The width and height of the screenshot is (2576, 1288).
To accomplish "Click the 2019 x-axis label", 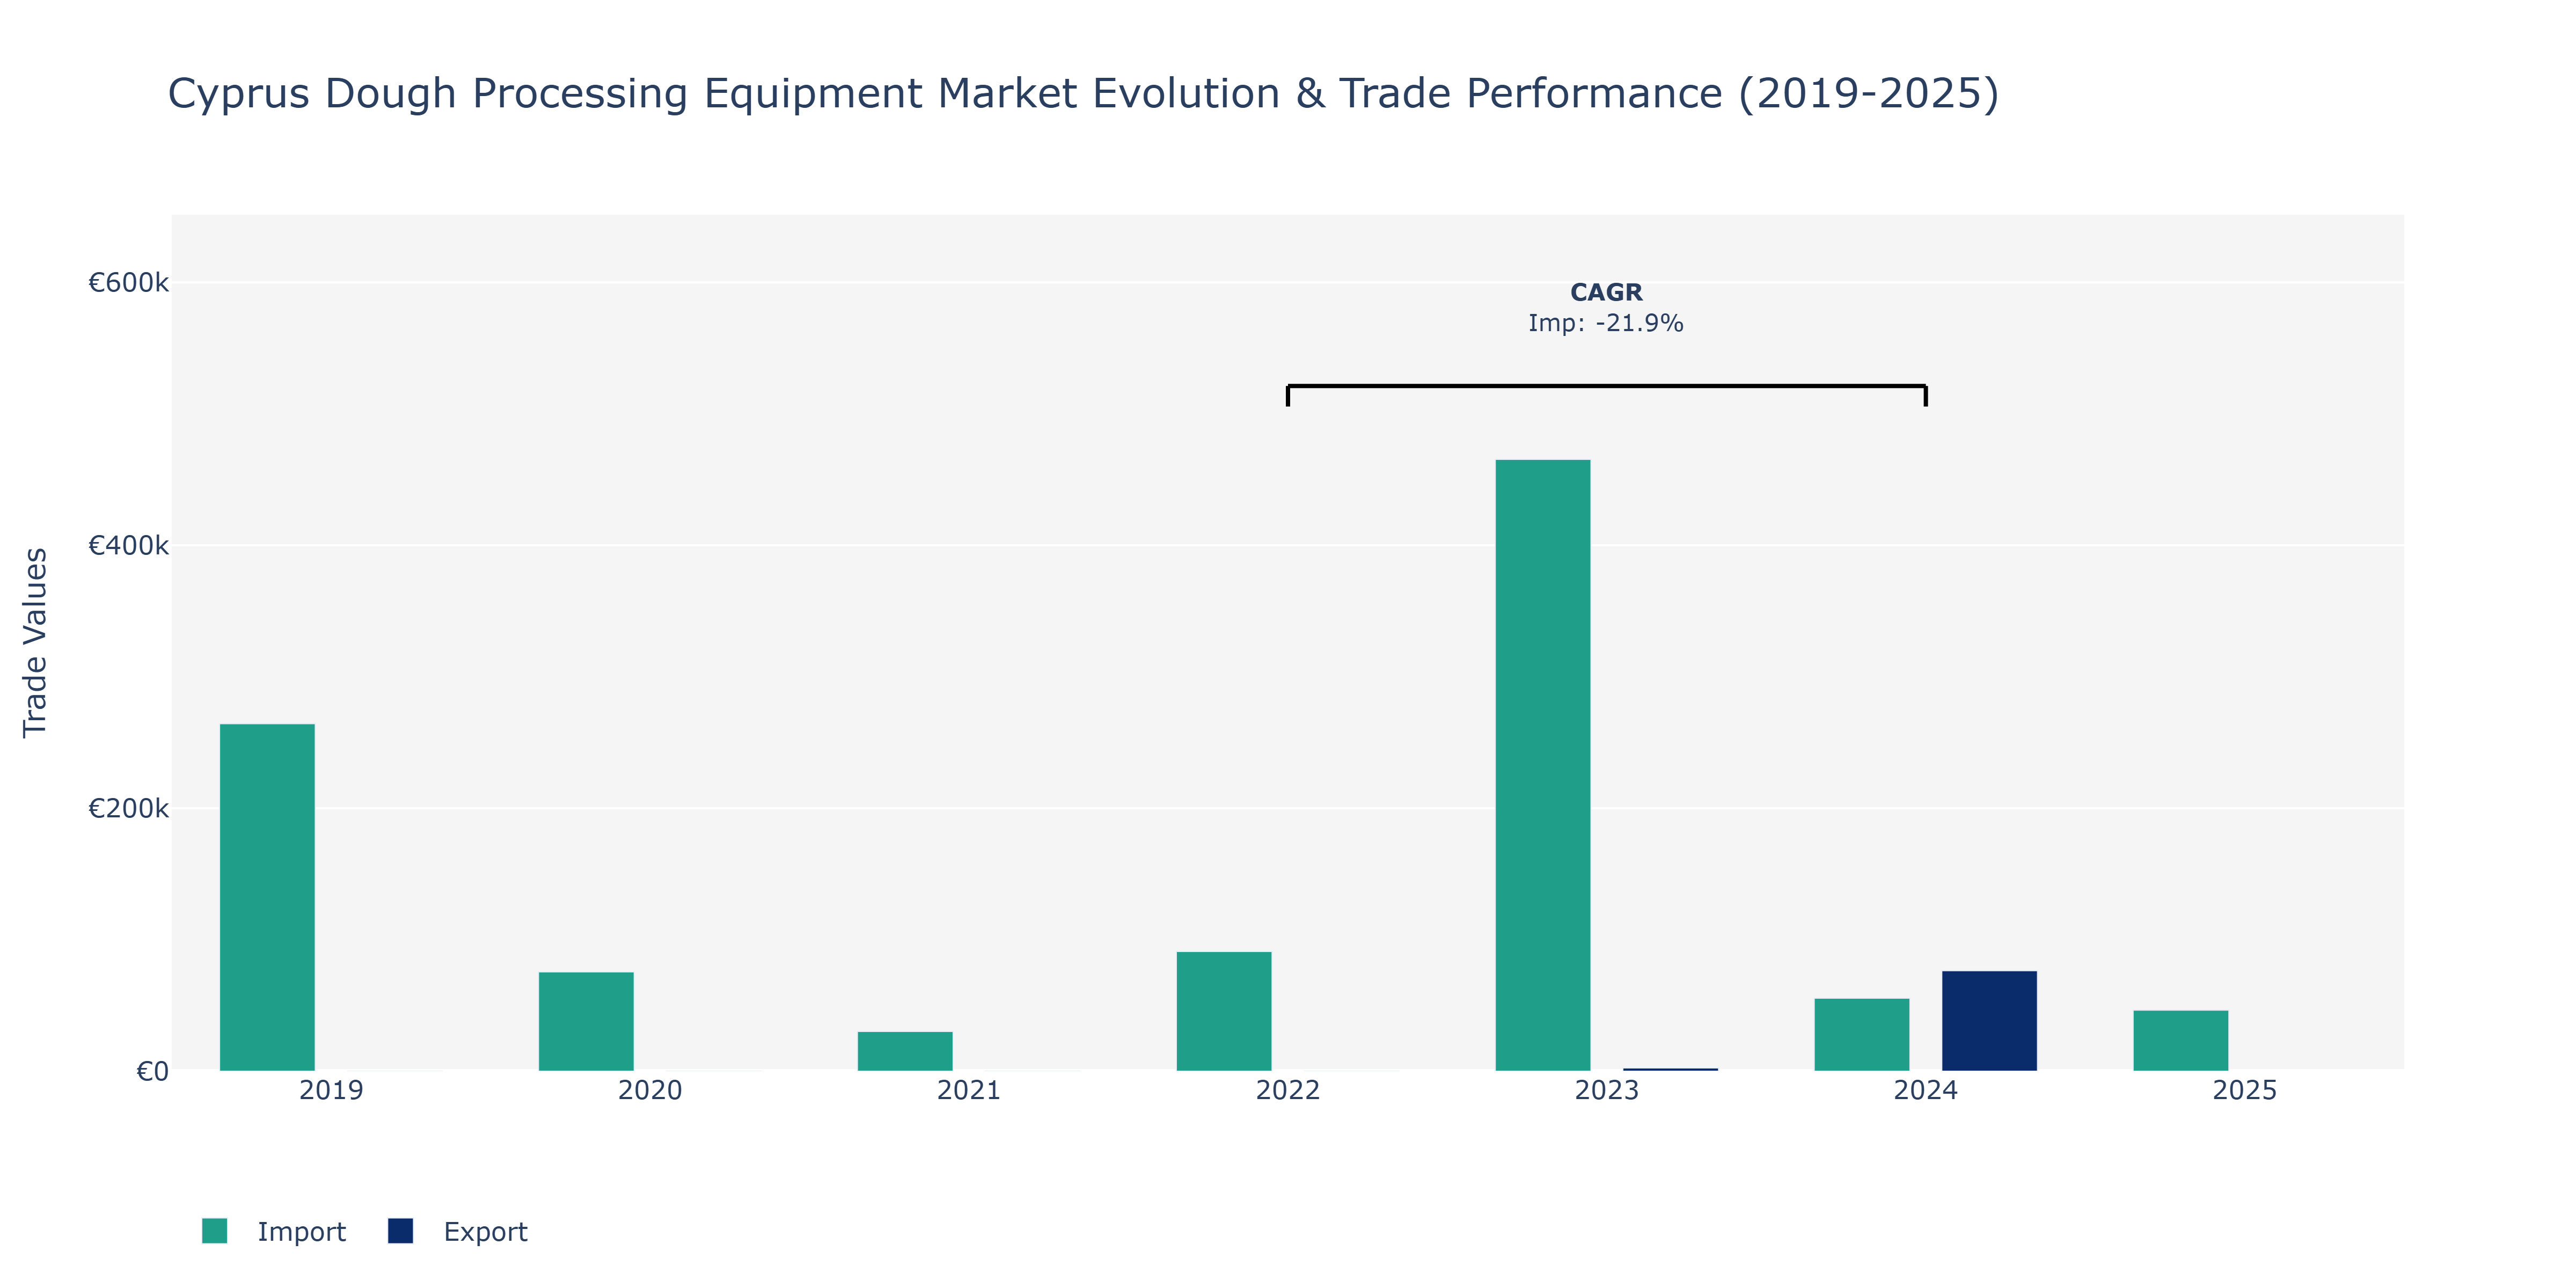I will pyautogui.click(x=331, y=1090).
